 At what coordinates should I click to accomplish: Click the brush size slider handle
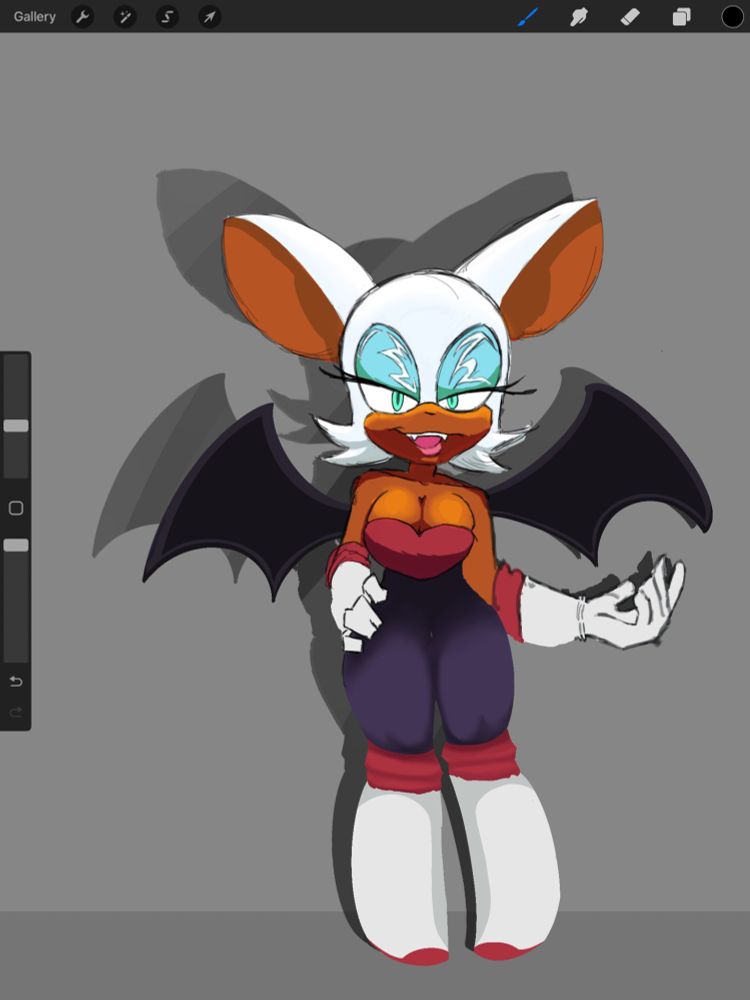(x=16, y=425)
